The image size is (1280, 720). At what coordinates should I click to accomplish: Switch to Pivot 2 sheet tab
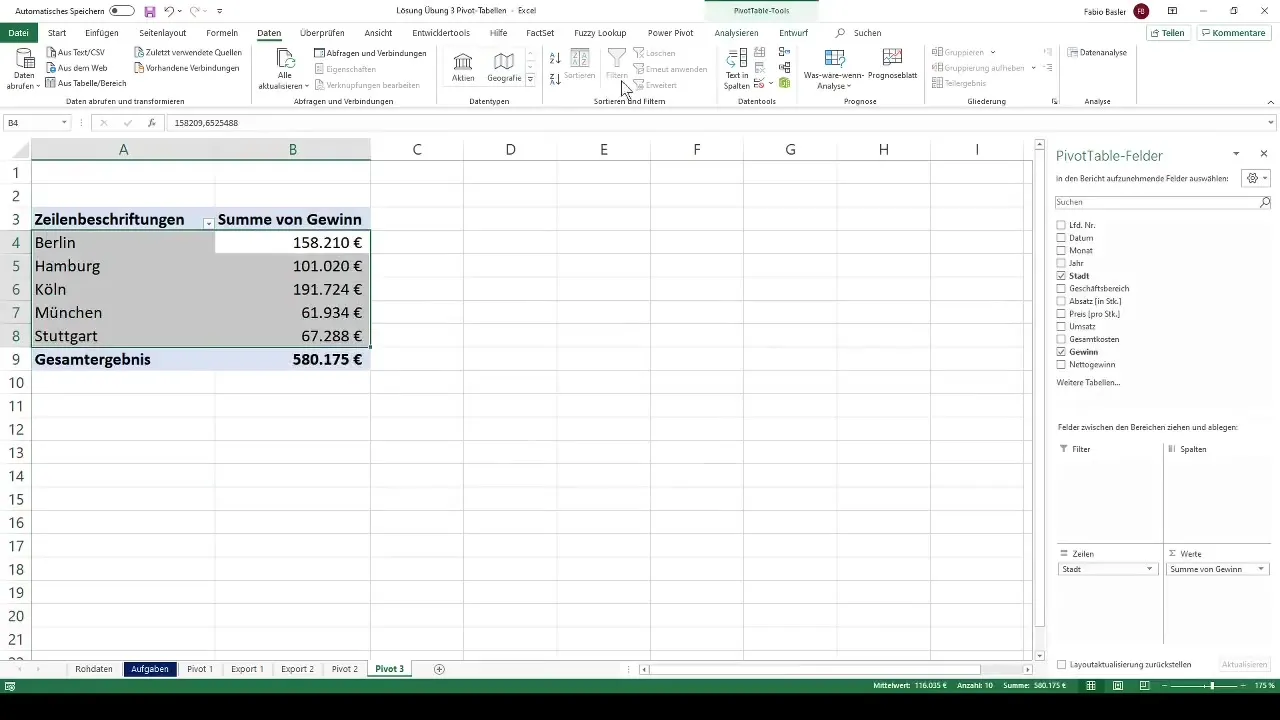click(345, 669)
